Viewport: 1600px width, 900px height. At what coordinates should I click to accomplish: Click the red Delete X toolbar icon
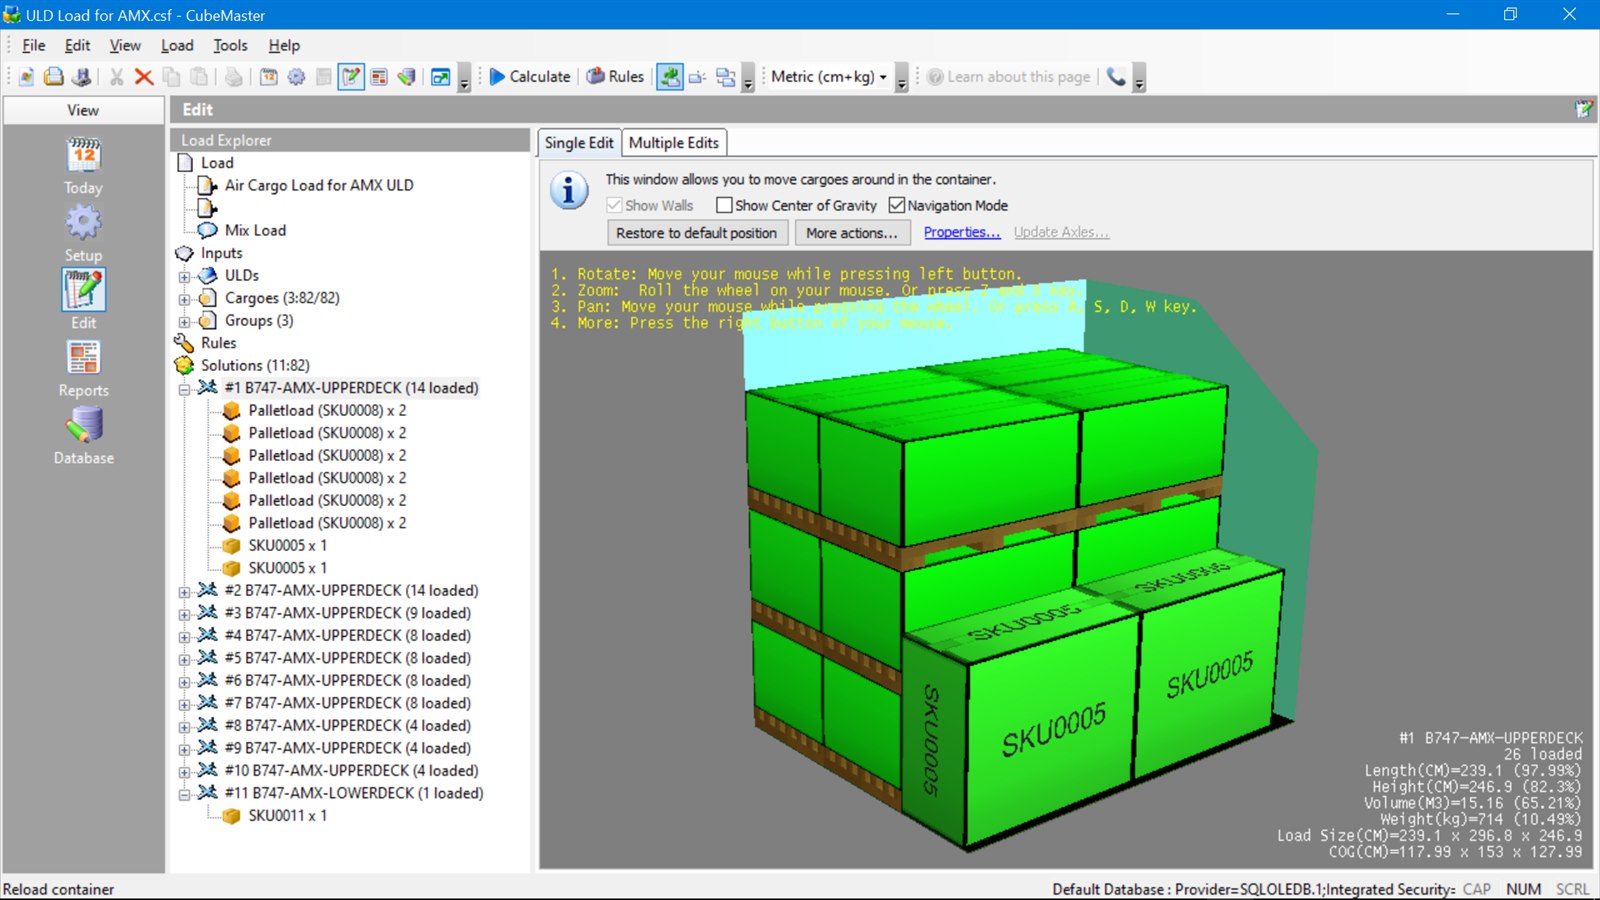(x=144, y=77)
